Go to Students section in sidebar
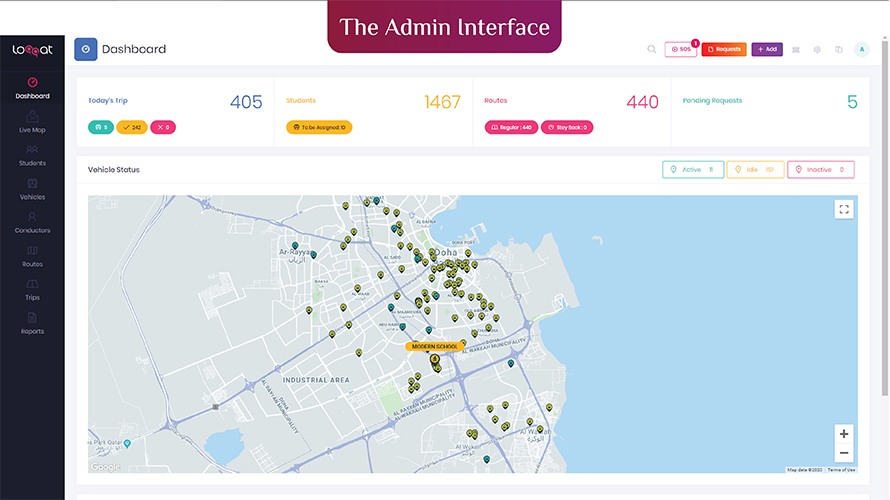890x500 pixels. [32, 155]
